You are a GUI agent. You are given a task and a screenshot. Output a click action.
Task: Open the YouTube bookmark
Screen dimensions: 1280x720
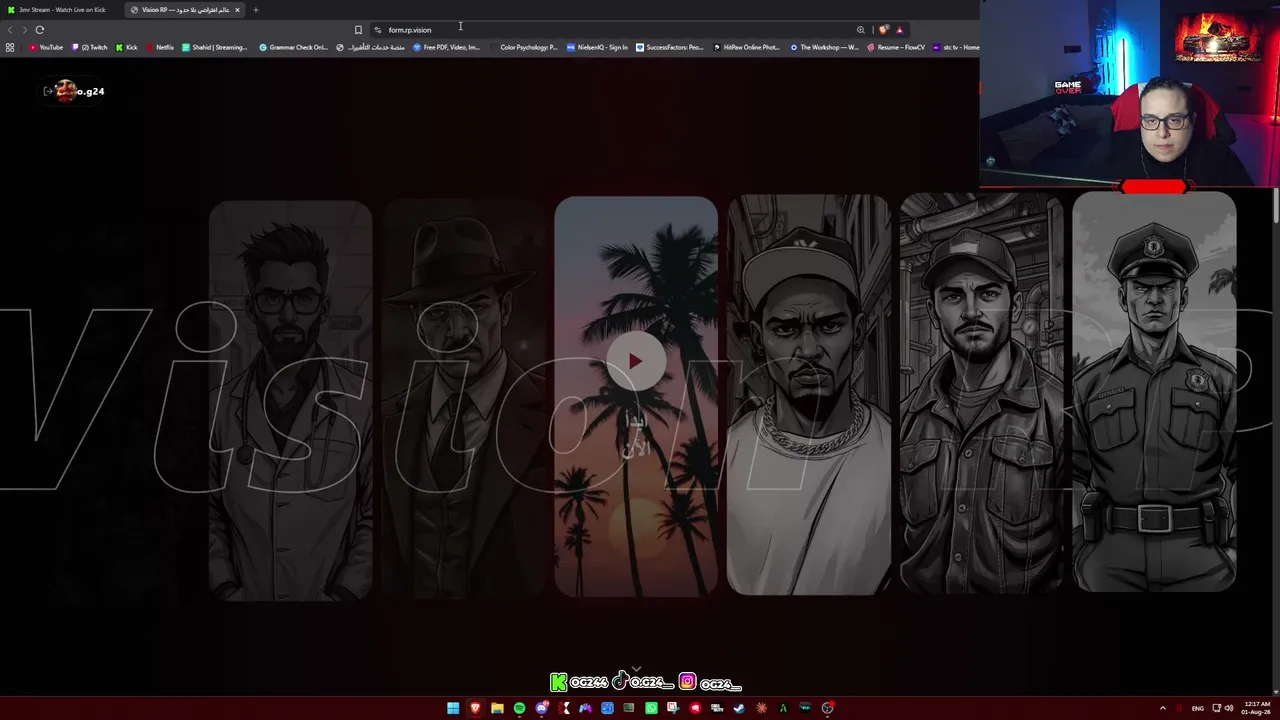pos(46,47)
